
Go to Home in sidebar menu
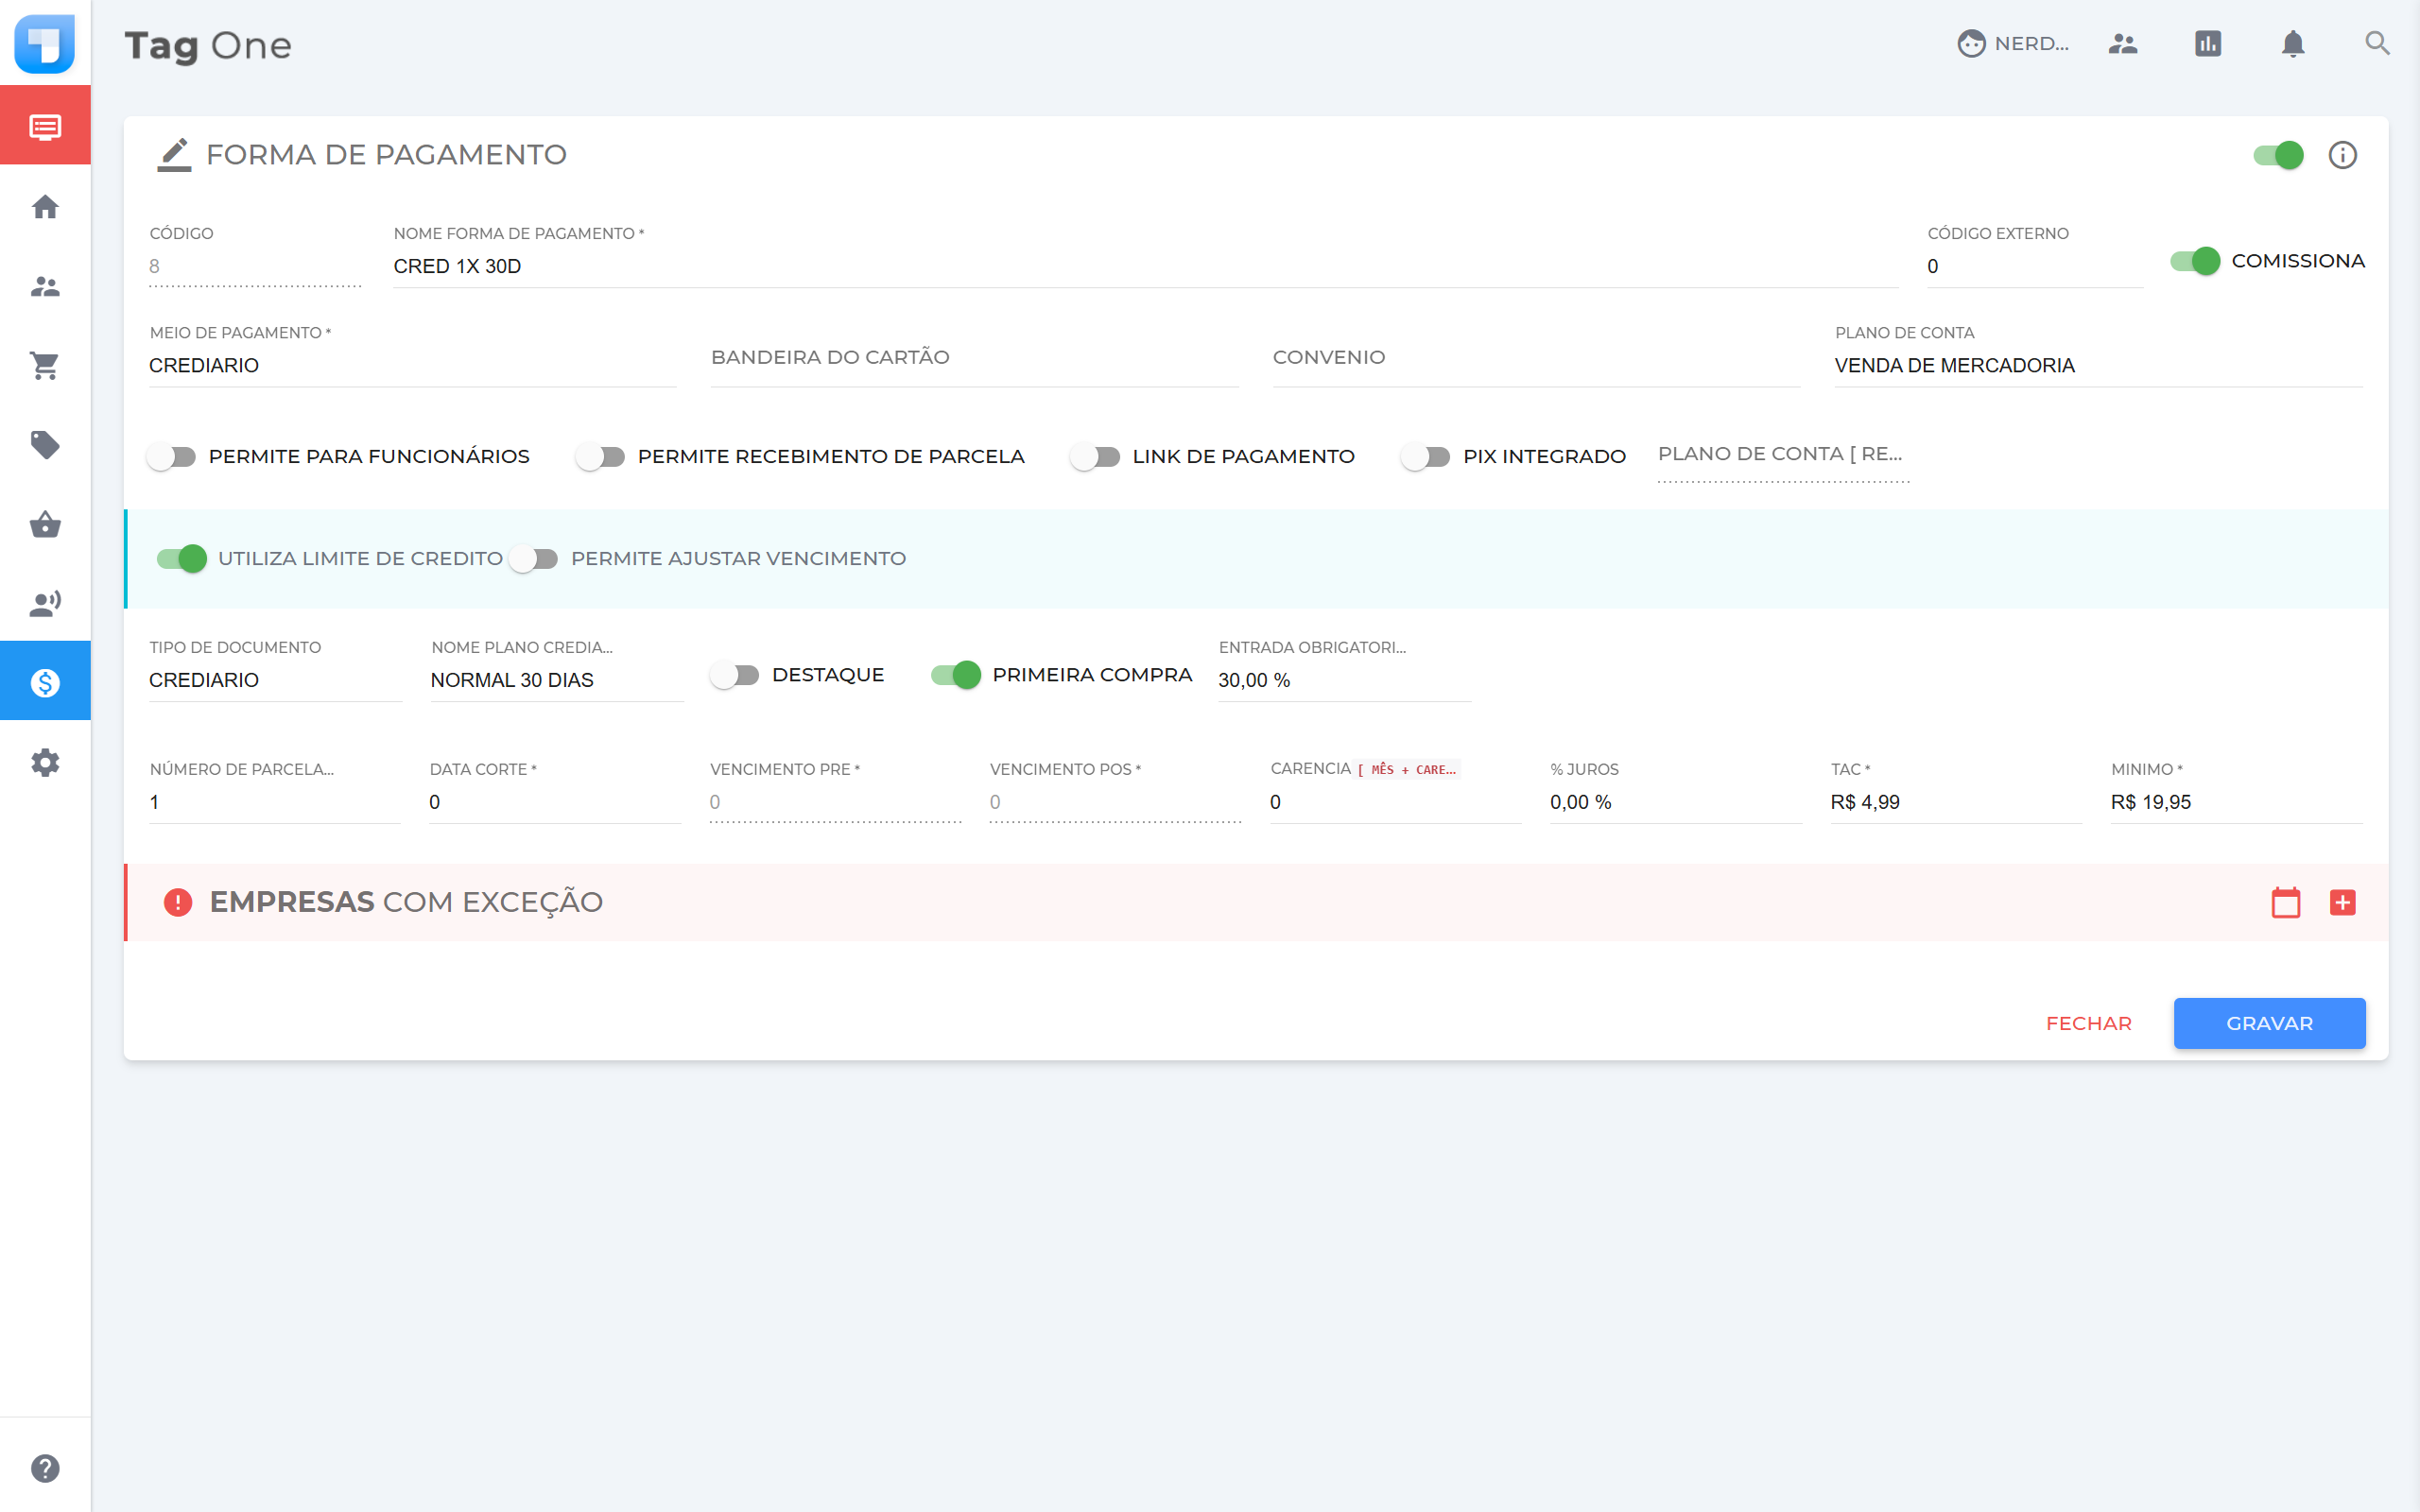[x=45, y=207]
